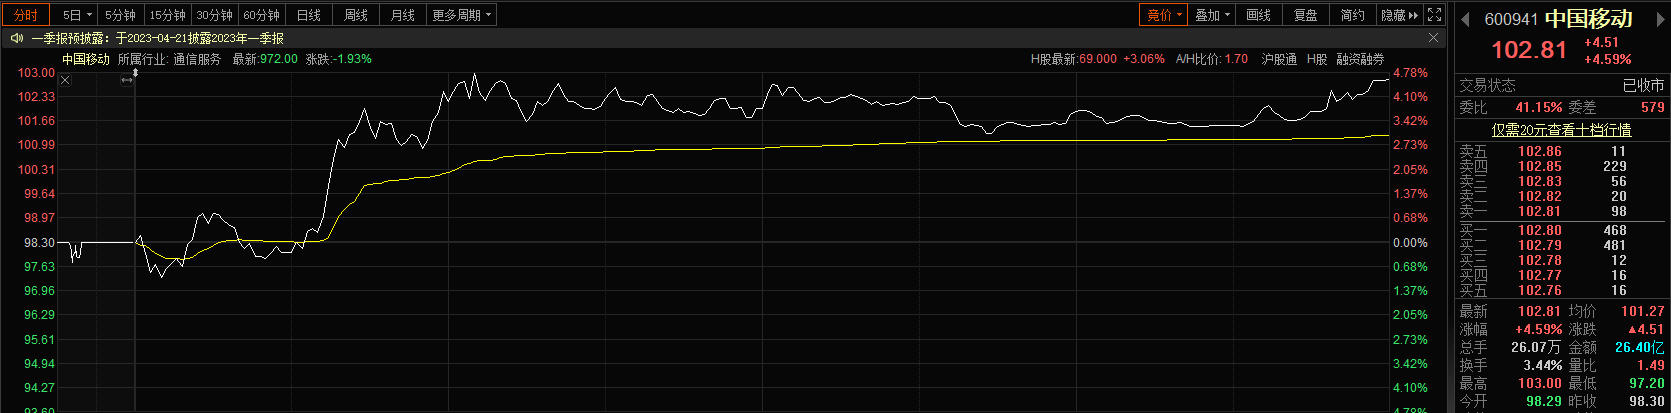Click the 最高 103.00 value
The width and height of the screenshot is (1671, 413).
(1540, 383)
